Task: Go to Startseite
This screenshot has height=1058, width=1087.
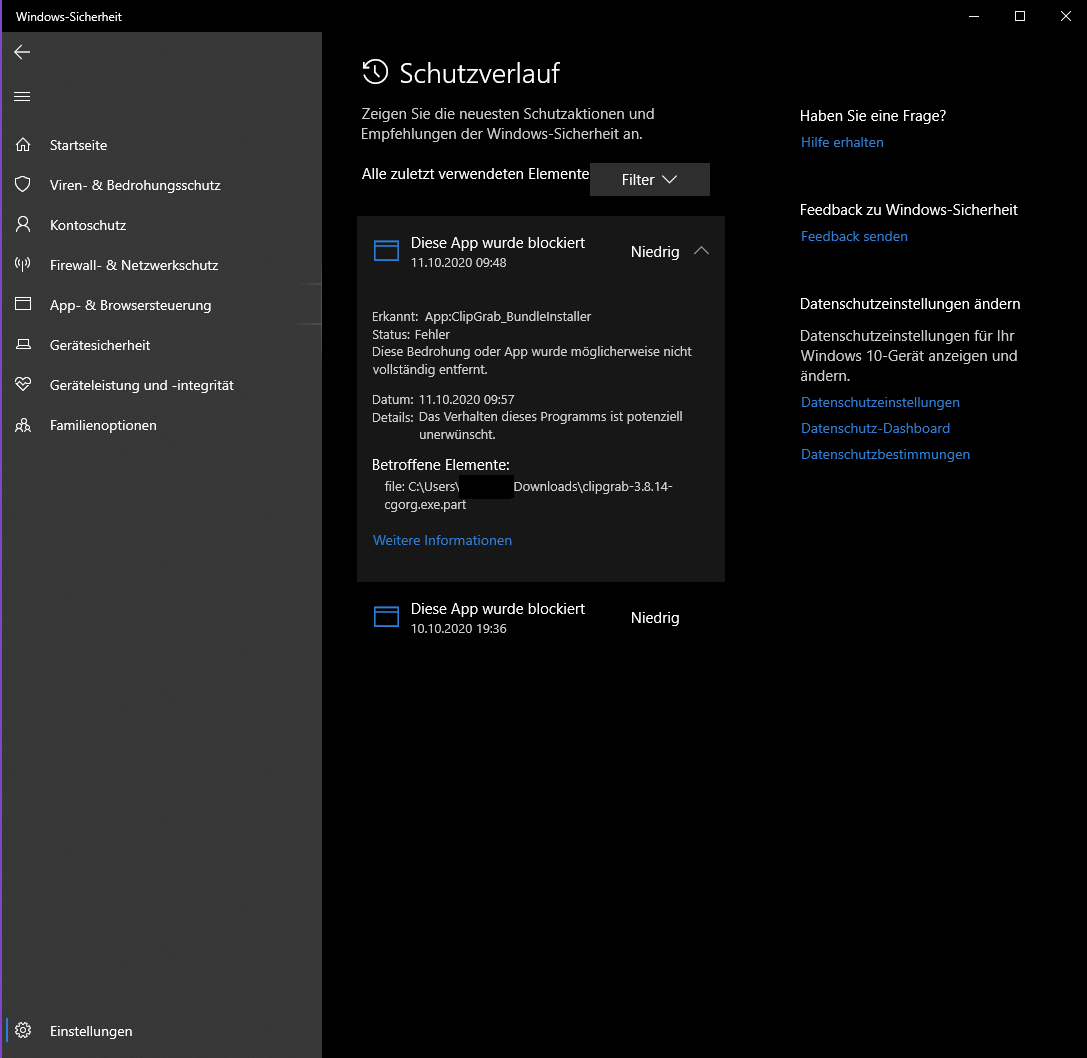Action: pyautogui.click(x=161, y=145)
